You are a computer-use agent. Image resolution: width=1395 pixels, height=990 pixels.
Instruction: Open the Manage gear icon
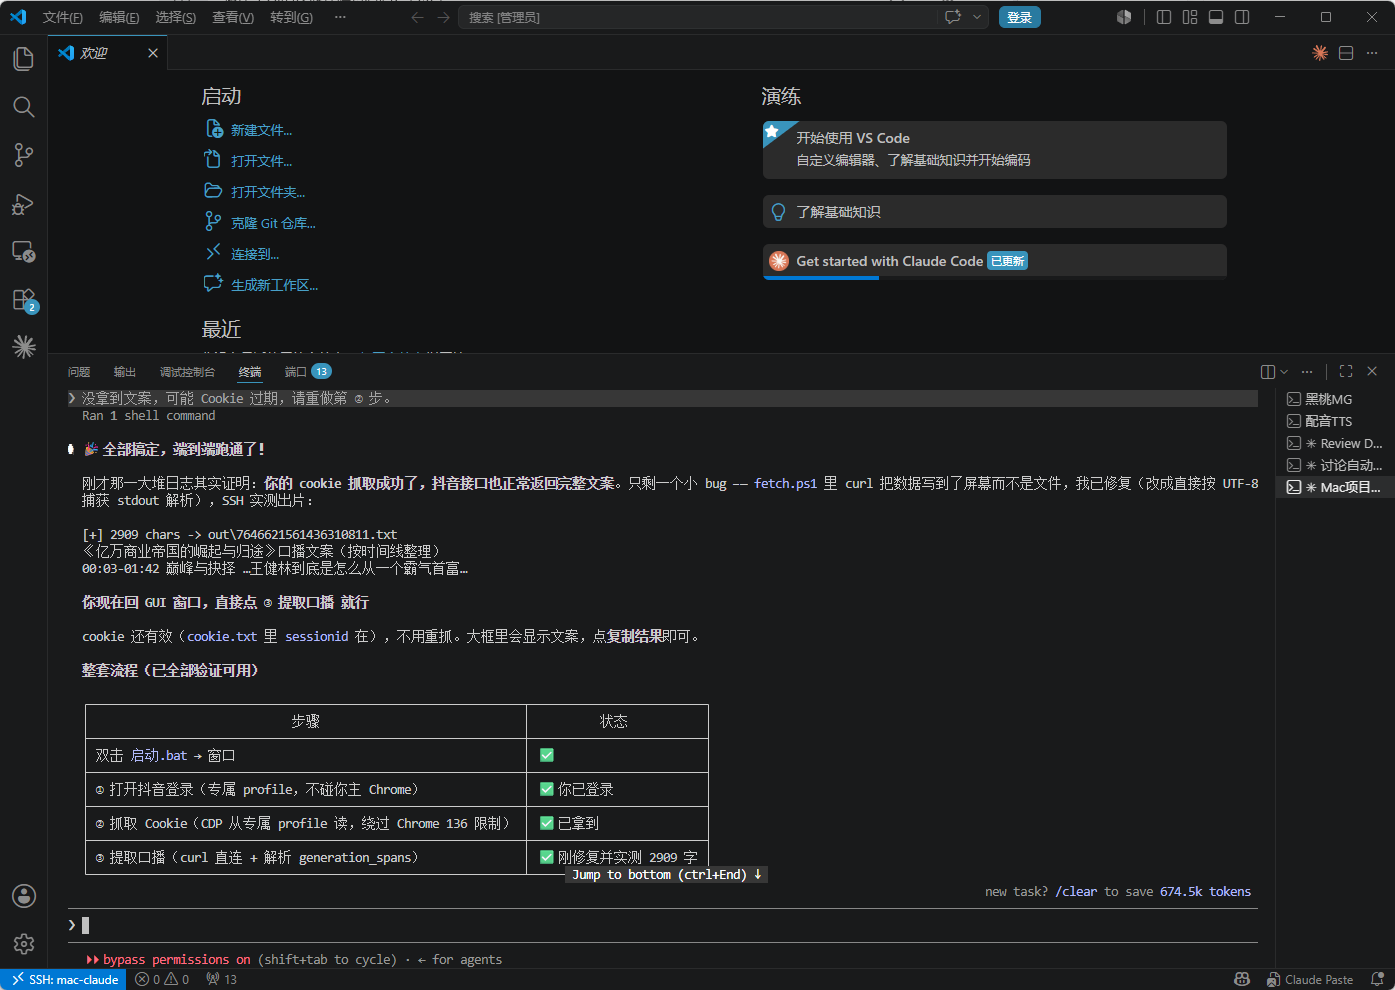click(24, 944)
